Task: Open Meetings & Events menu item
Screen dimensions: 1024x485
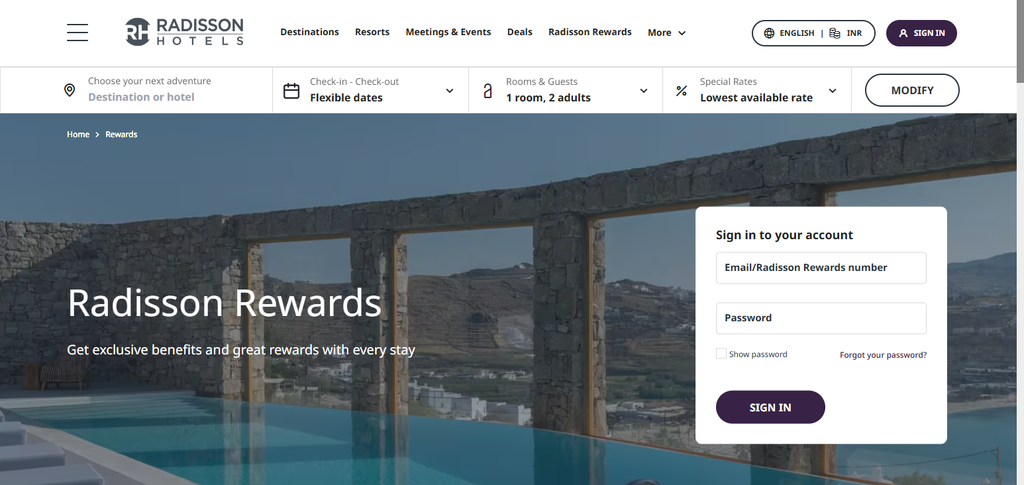Action: point(448,32)
